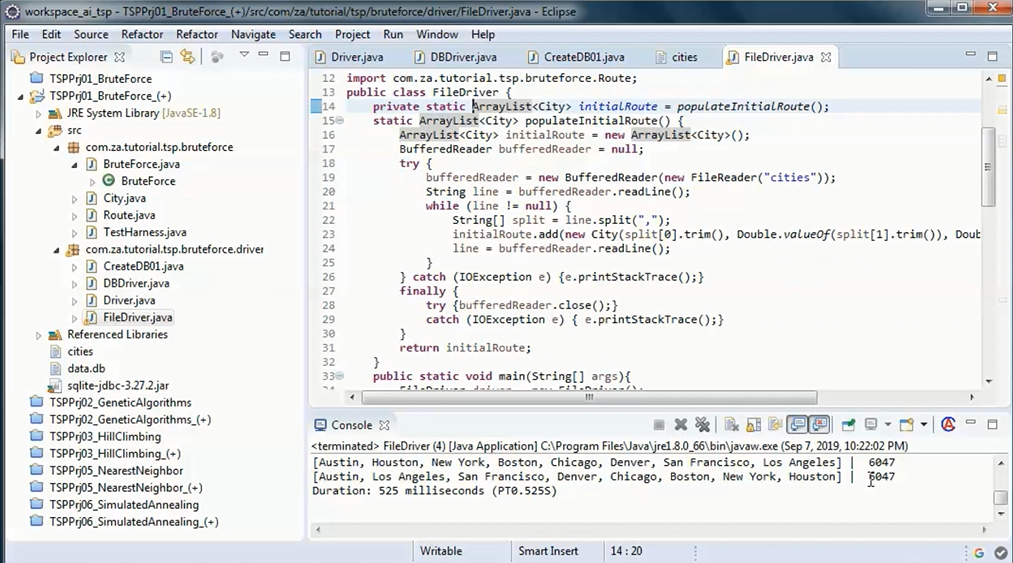This screenshot has width=1013, height=563.
Task: Clear the Console output
Action: [x=731, y=425]
